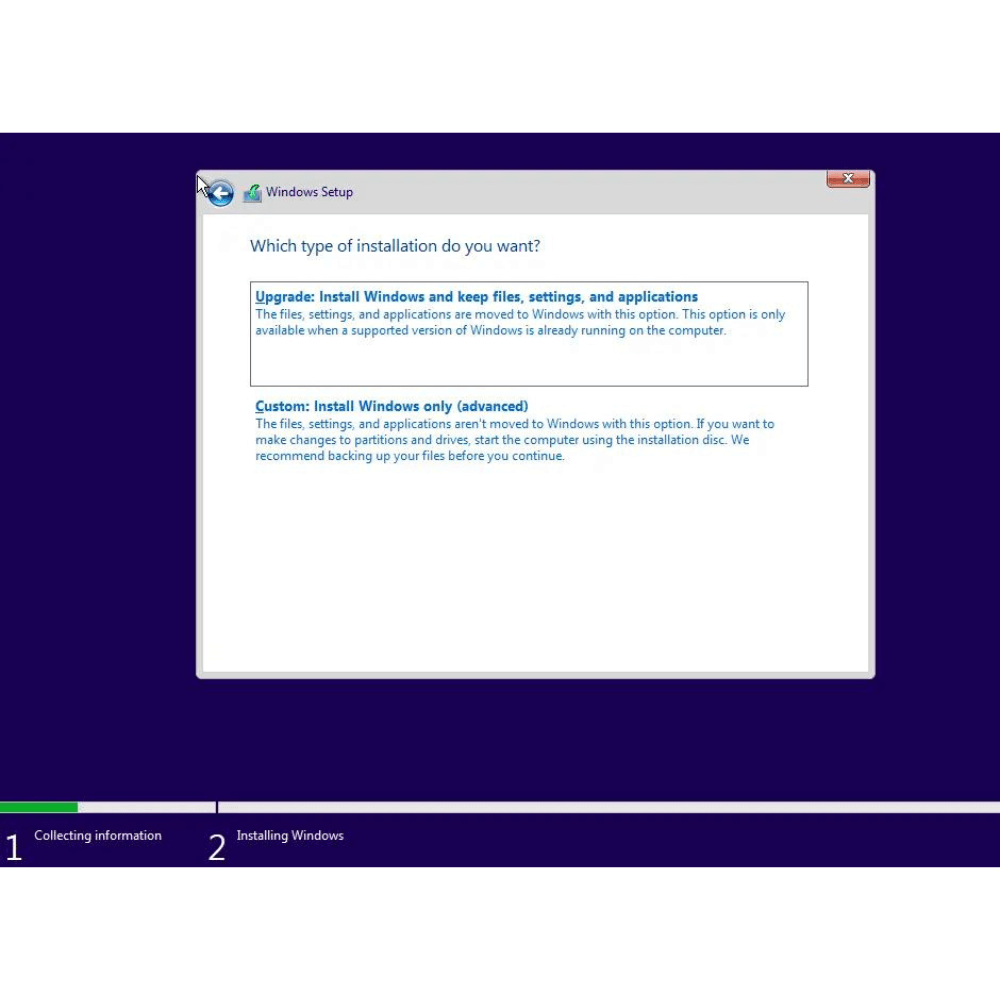
Task: Click the Custom option description paragraph
Action: [514, 440]
